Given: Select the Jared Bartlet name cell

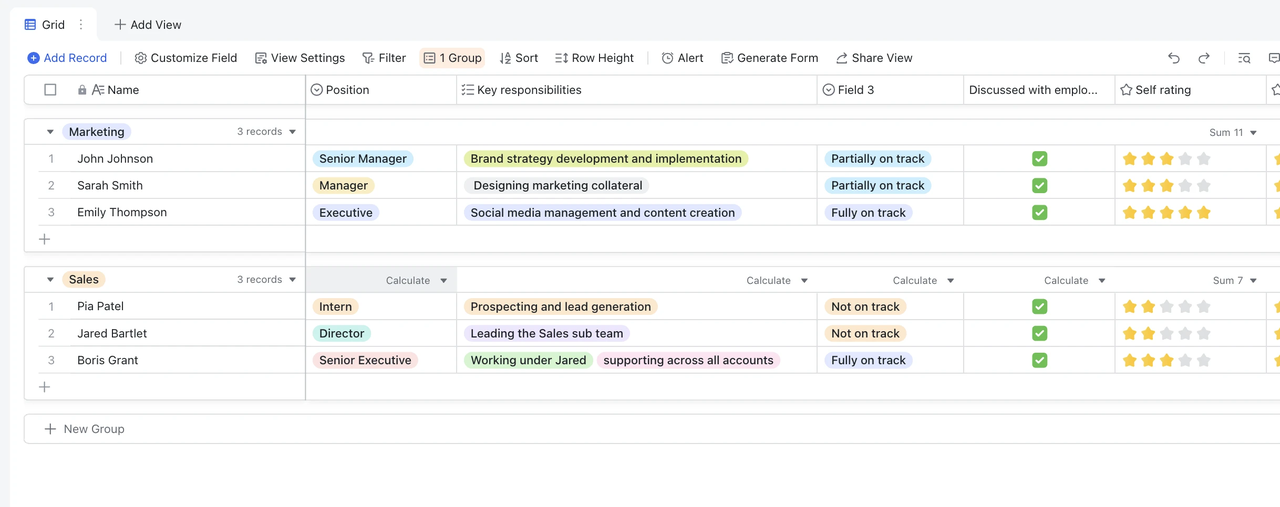Looking at the screenshot, I should (165, 334).
